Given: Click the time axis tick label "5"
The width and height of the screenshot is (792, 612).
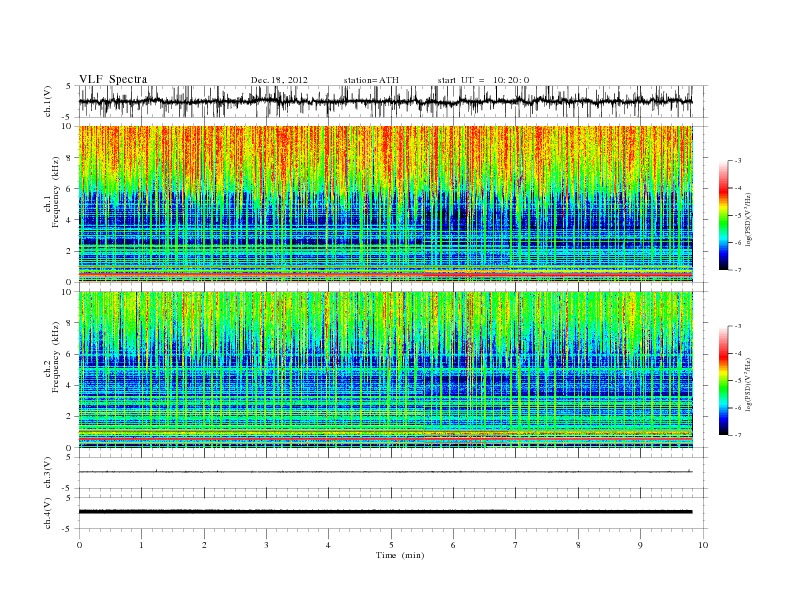Looking at the screenshot, I should (391, 545).
